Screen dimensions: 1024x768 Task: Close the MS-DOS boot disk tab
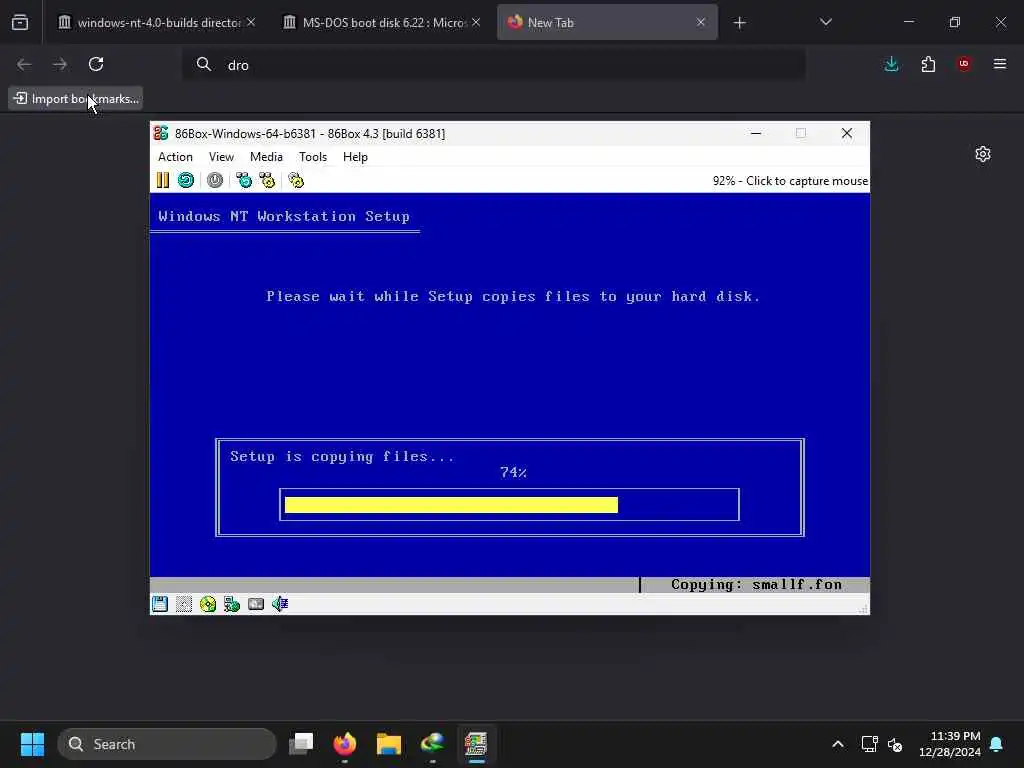(476, 22)
